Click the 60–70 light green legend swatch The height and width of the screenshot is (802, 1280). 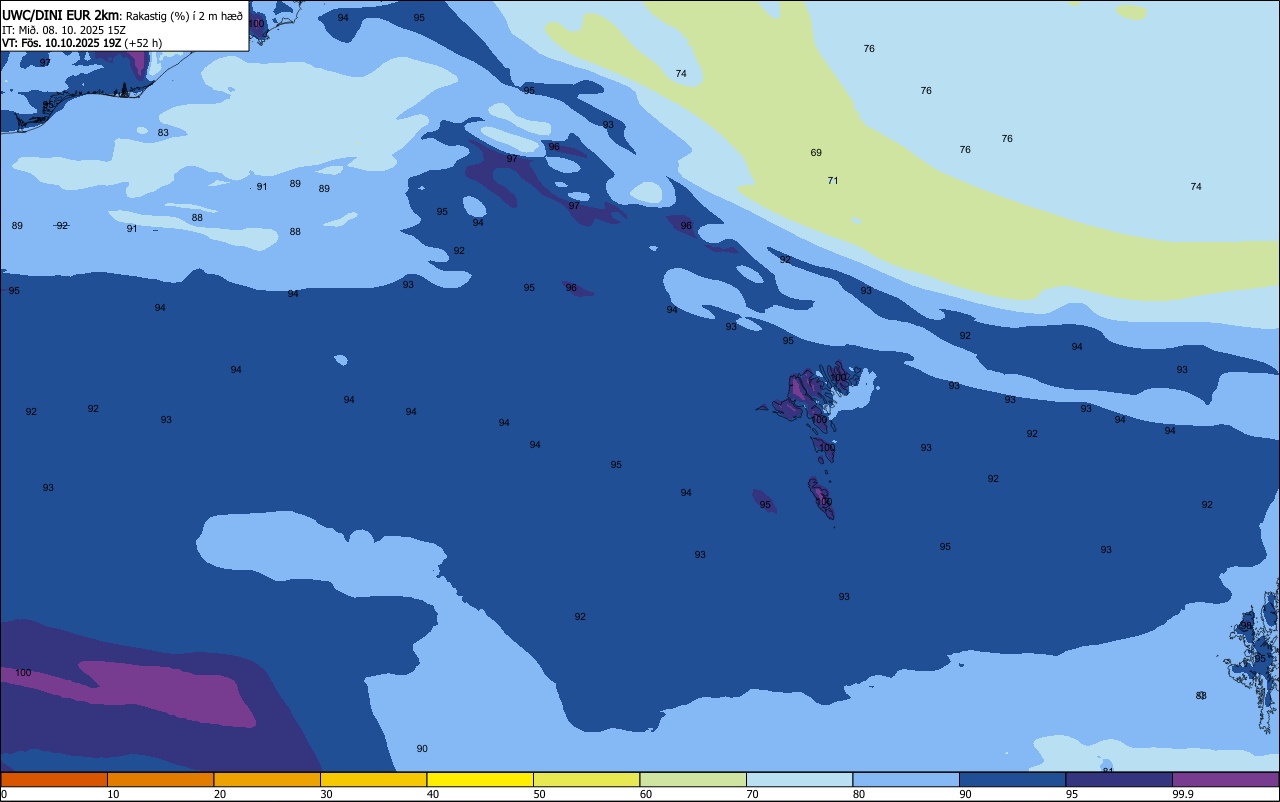coord(693,779)
